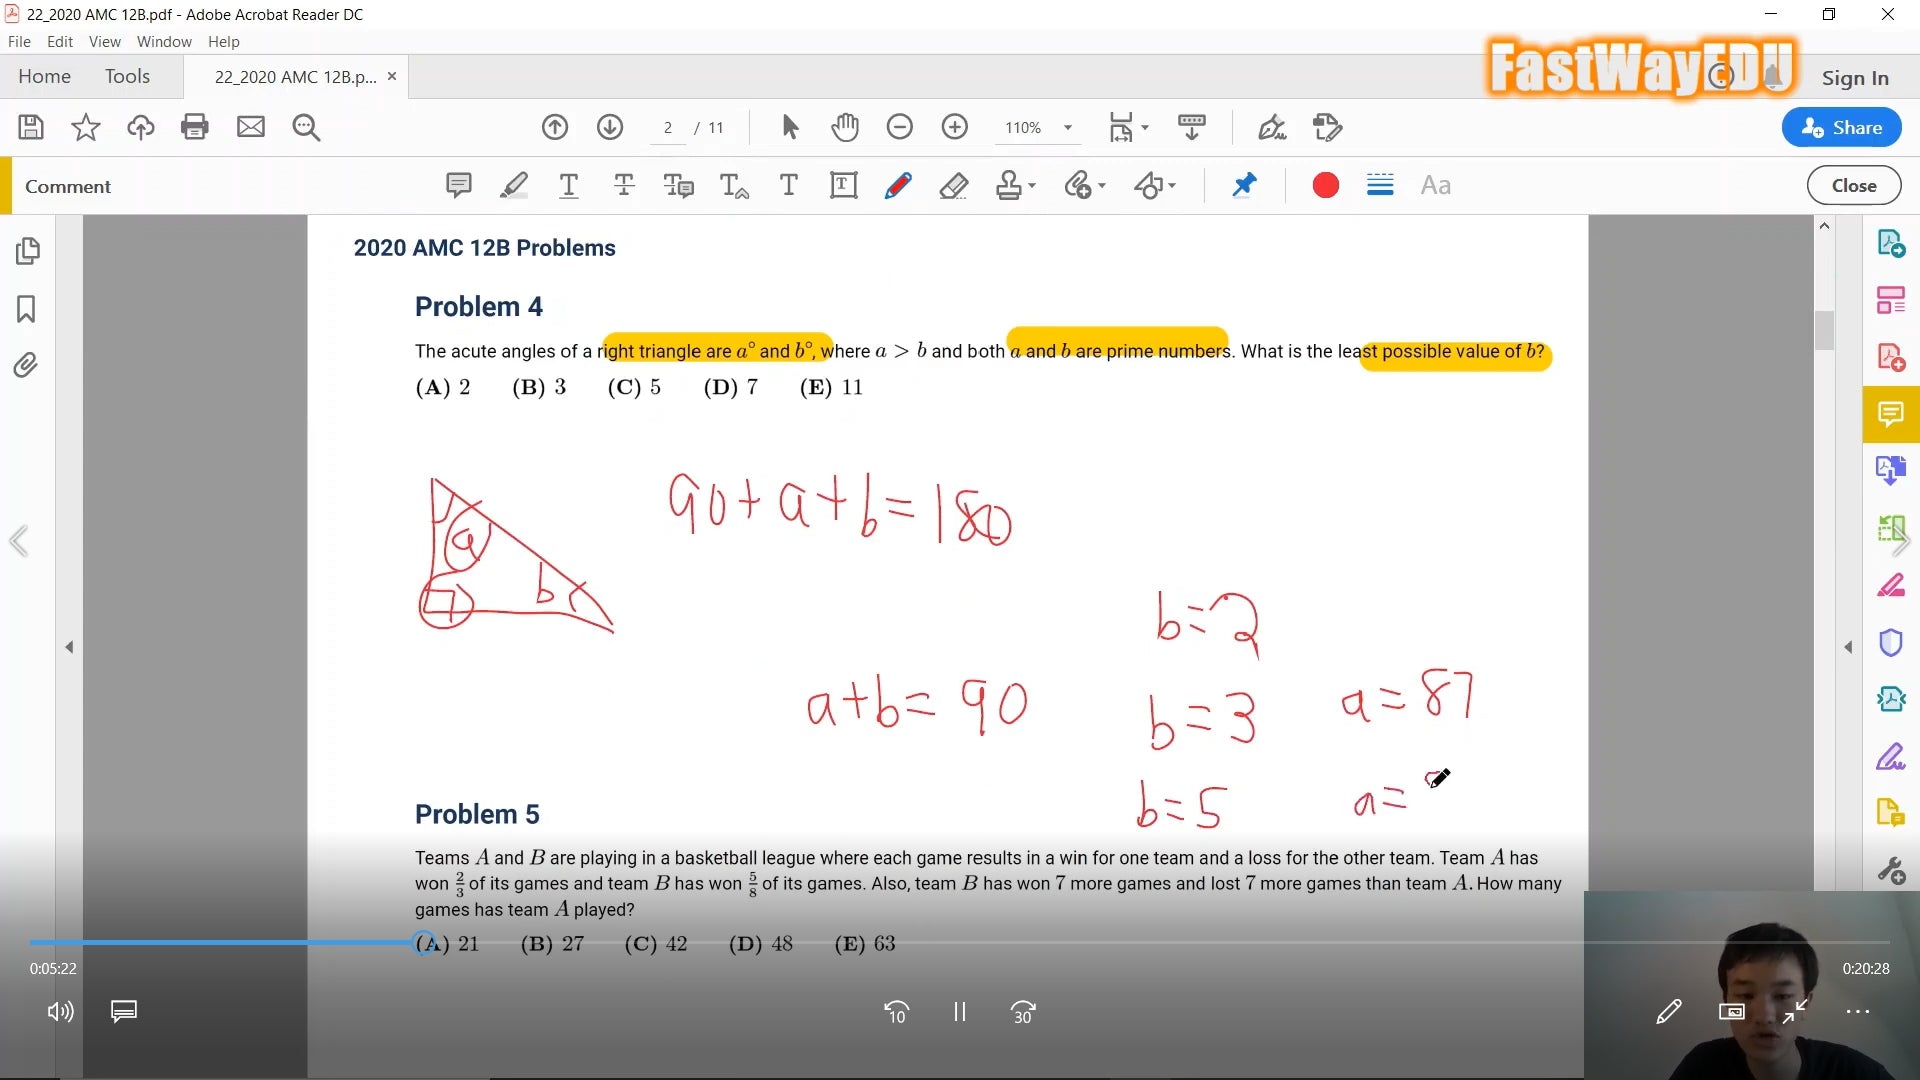Toggle the pencil drawing tool
Image resolution: width=1920 pixels, height=1080 pixels.
tap(898, 185)
